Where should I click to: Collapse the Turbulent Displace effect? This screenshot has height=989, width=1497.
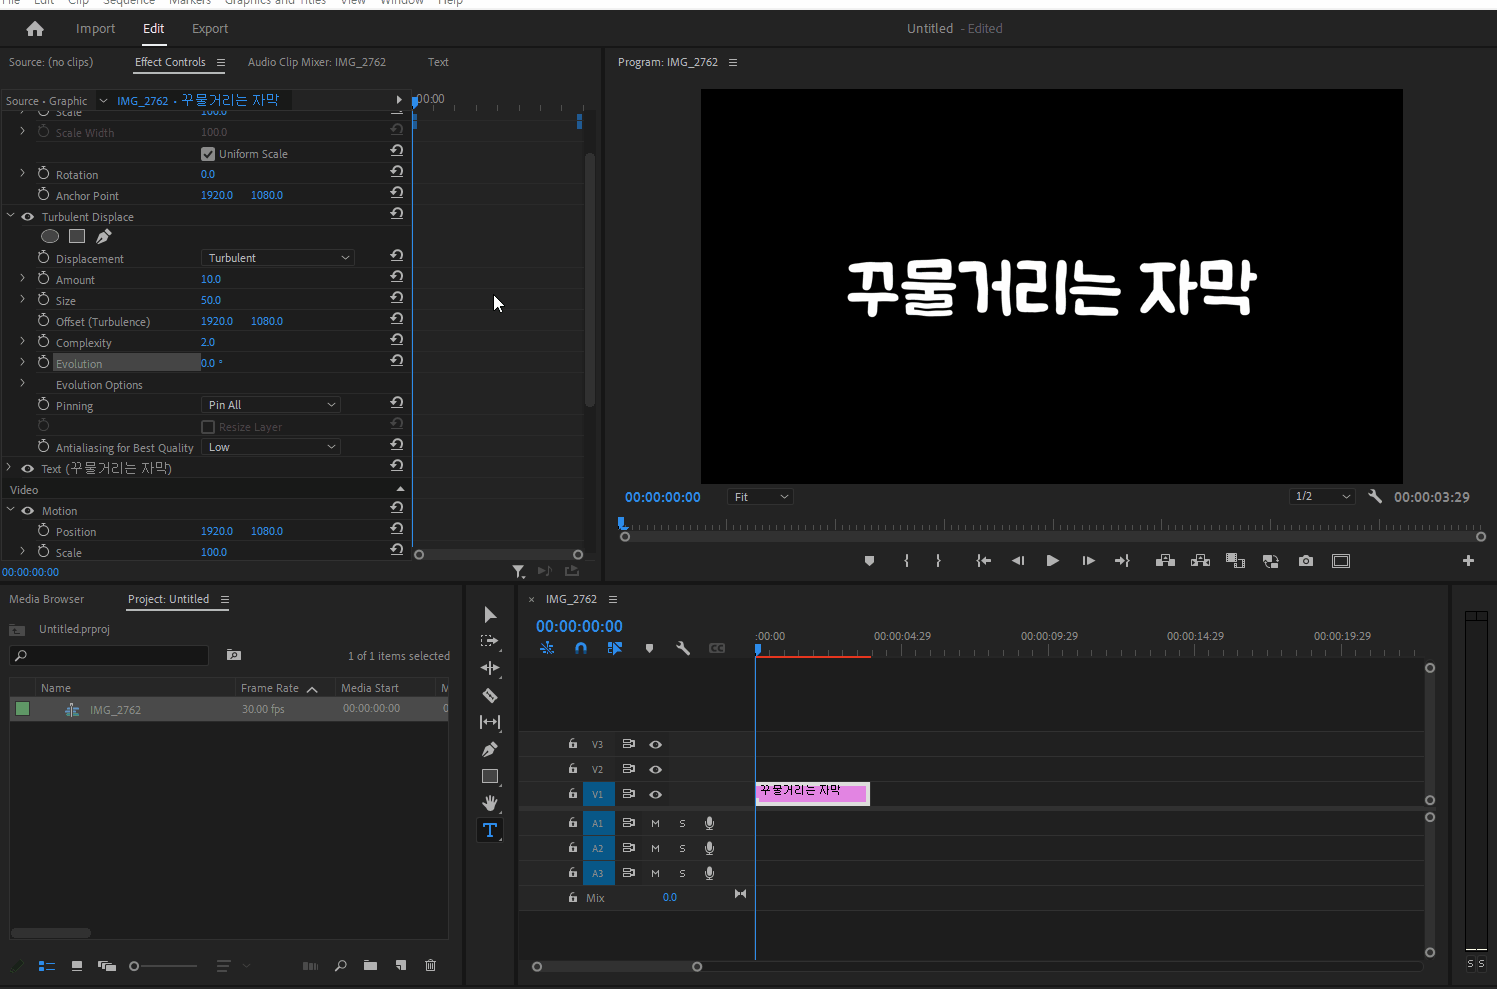11,215
